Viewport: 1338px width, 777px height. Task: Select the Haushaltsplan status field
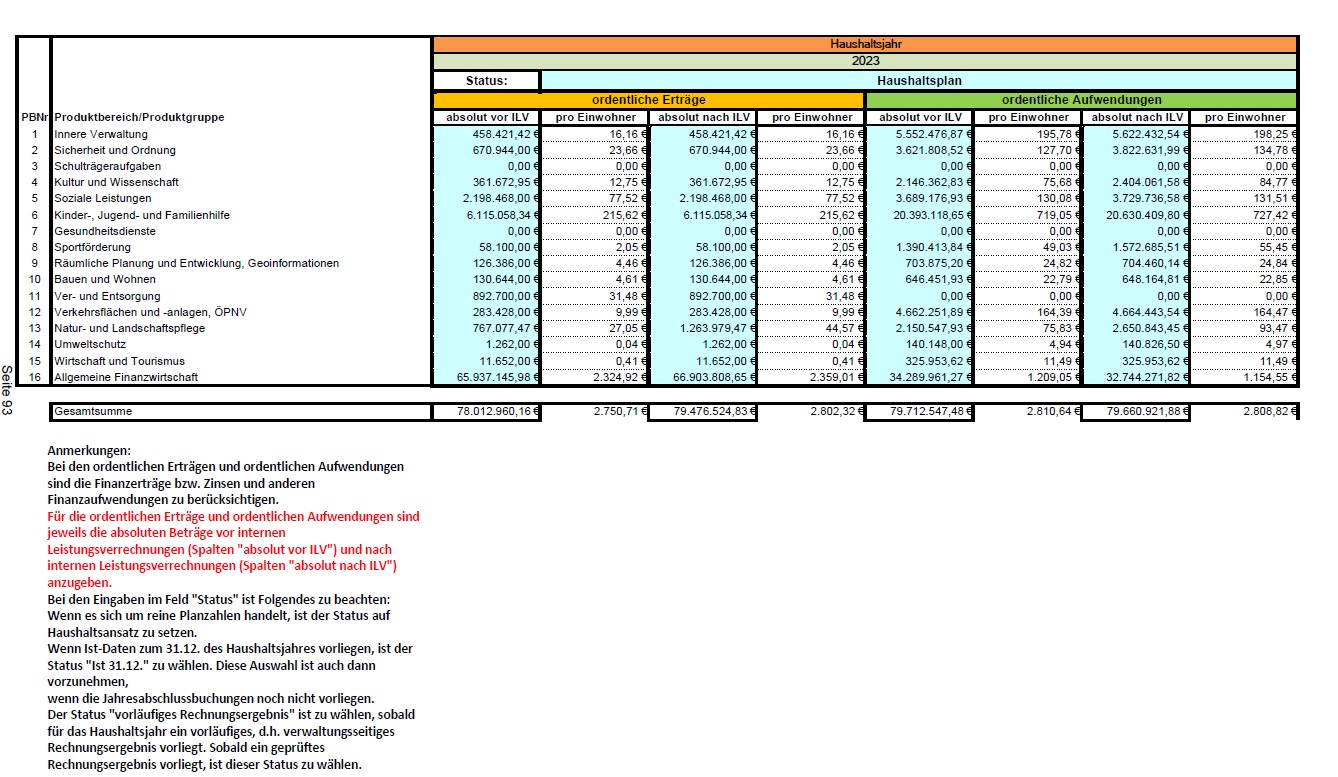tap(918, 81)
